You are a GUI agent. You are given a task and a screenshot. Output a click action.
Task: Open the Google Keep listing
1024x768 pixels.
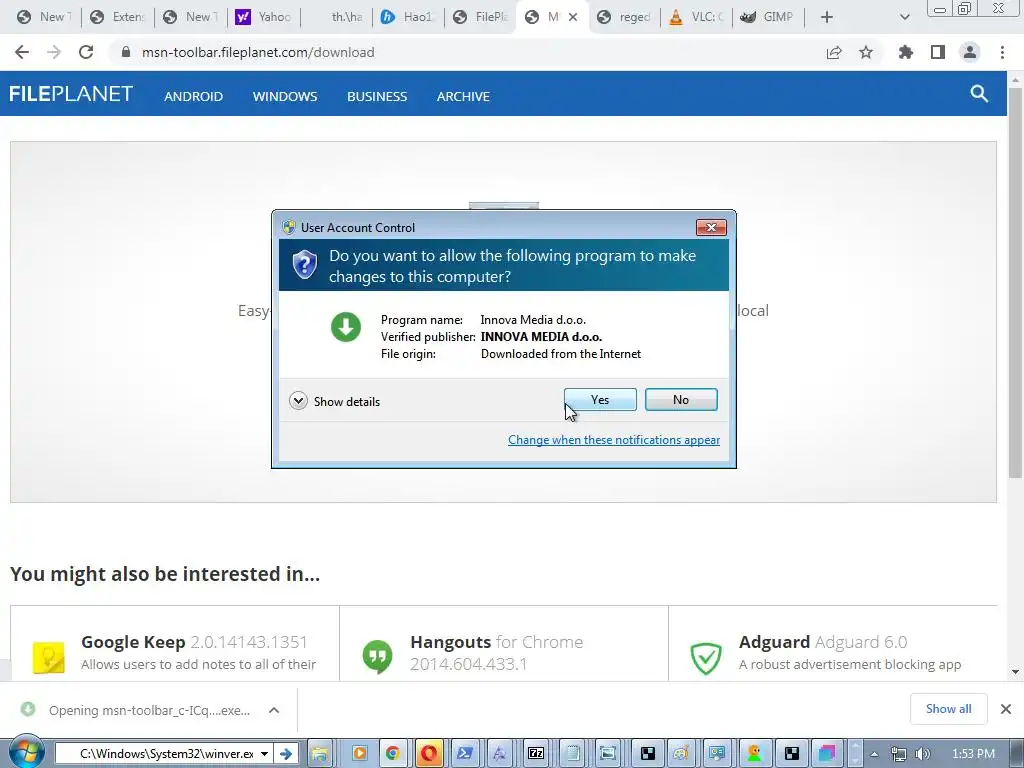point(175,644)
